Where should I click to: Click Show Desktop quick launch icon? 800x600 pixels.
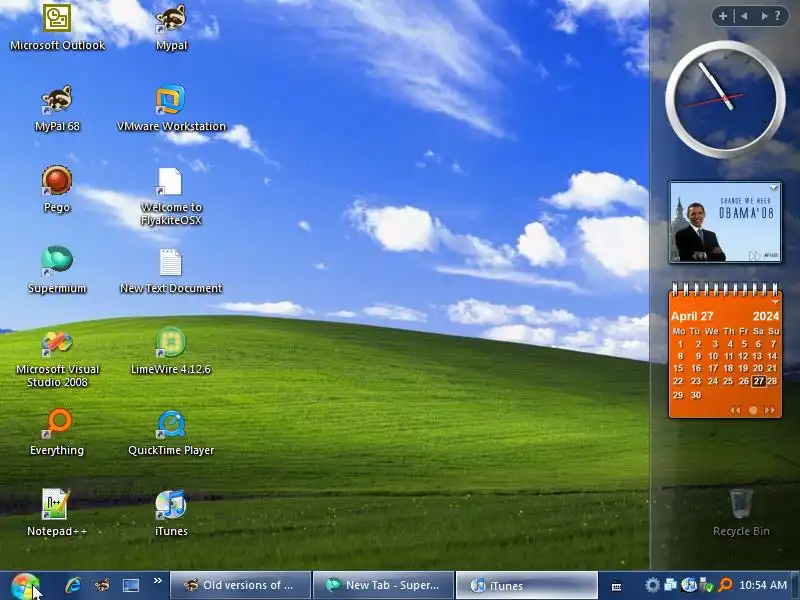pos(131,586)
